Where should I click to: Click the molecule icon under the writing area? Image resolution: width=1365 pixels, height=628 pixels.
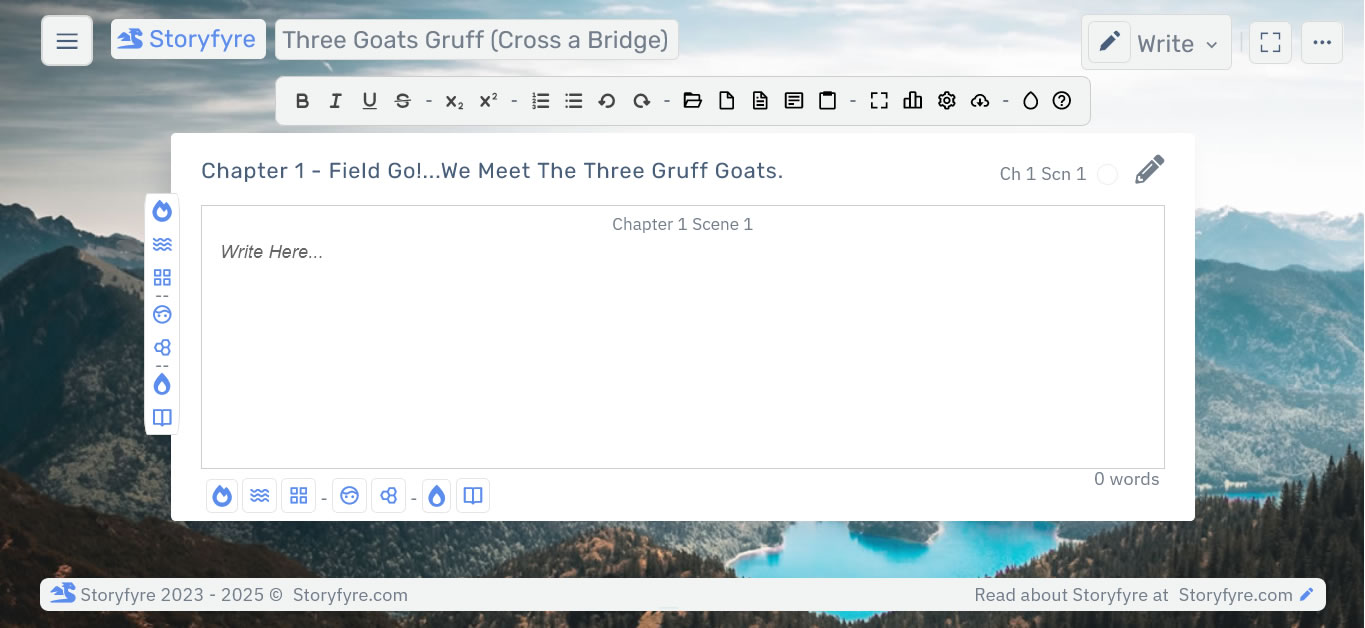point(388,495)
